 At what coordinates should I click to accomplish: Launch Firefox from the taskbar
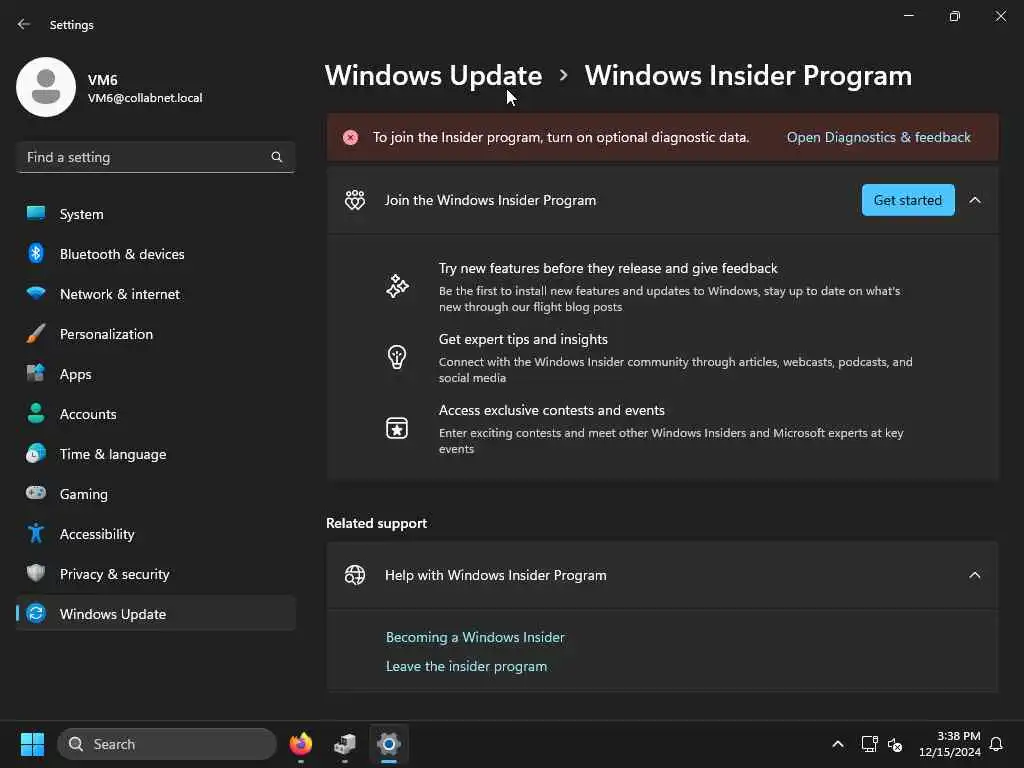pos(300,744)
